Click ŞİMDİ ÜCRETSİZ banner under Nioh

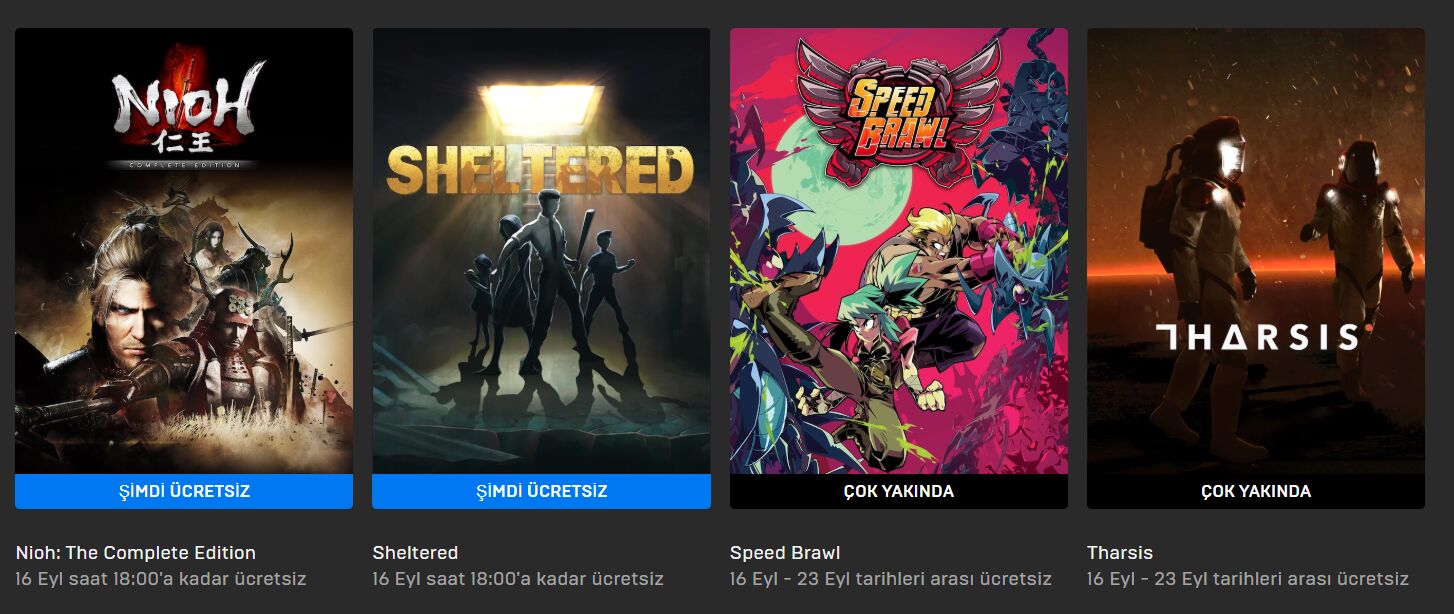click(184, 491)
